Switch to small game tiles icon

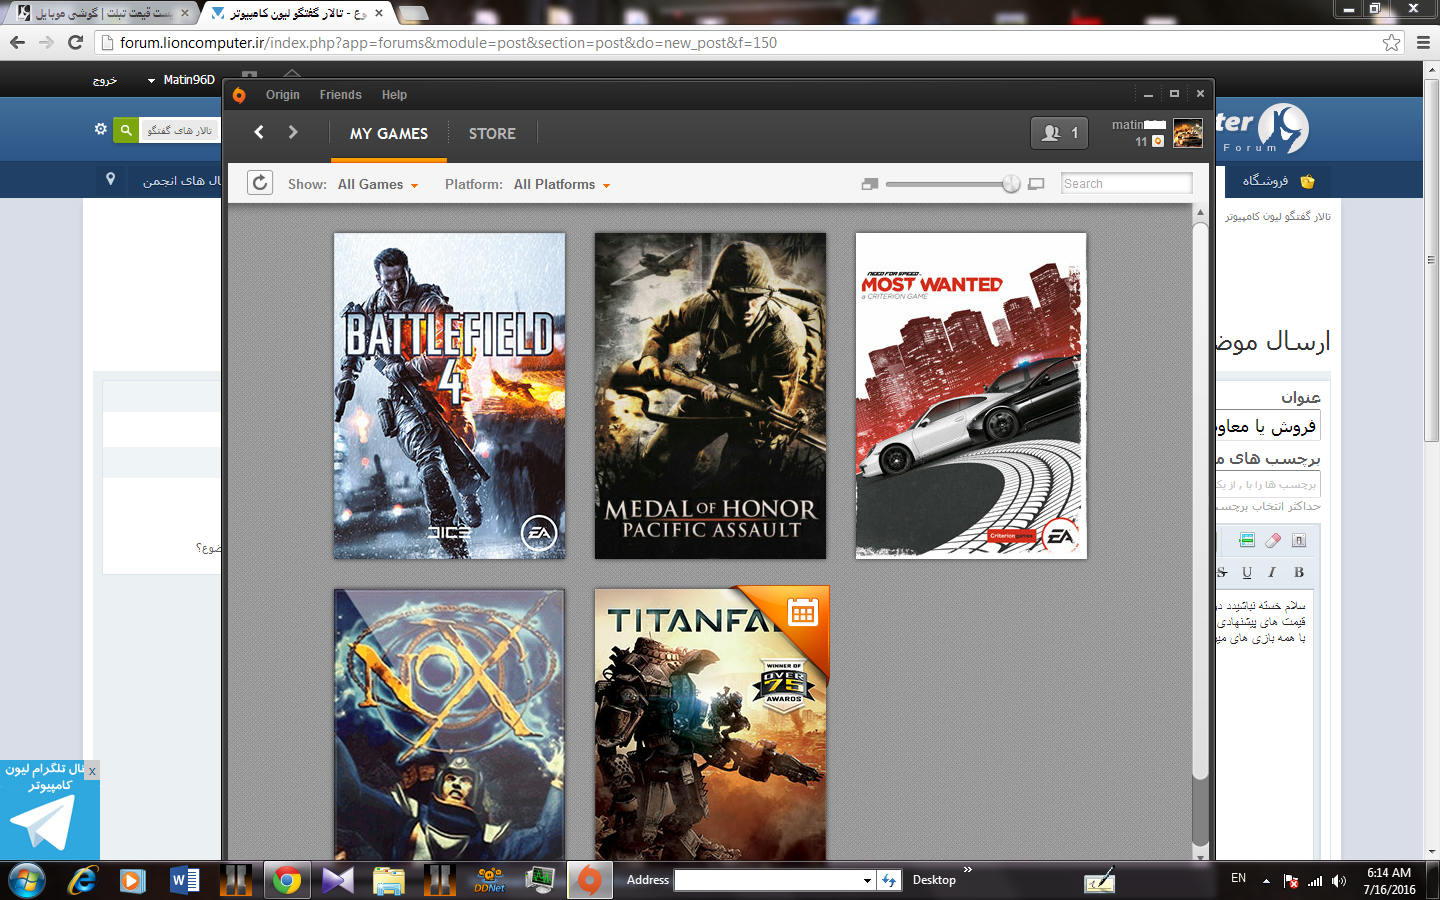point(870,184)
